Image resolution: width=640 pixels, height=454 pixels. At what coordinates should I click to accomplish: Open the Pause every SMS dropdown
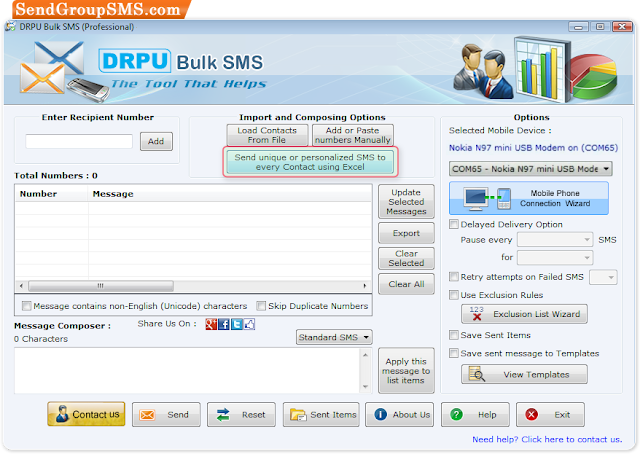coord(555,240)
